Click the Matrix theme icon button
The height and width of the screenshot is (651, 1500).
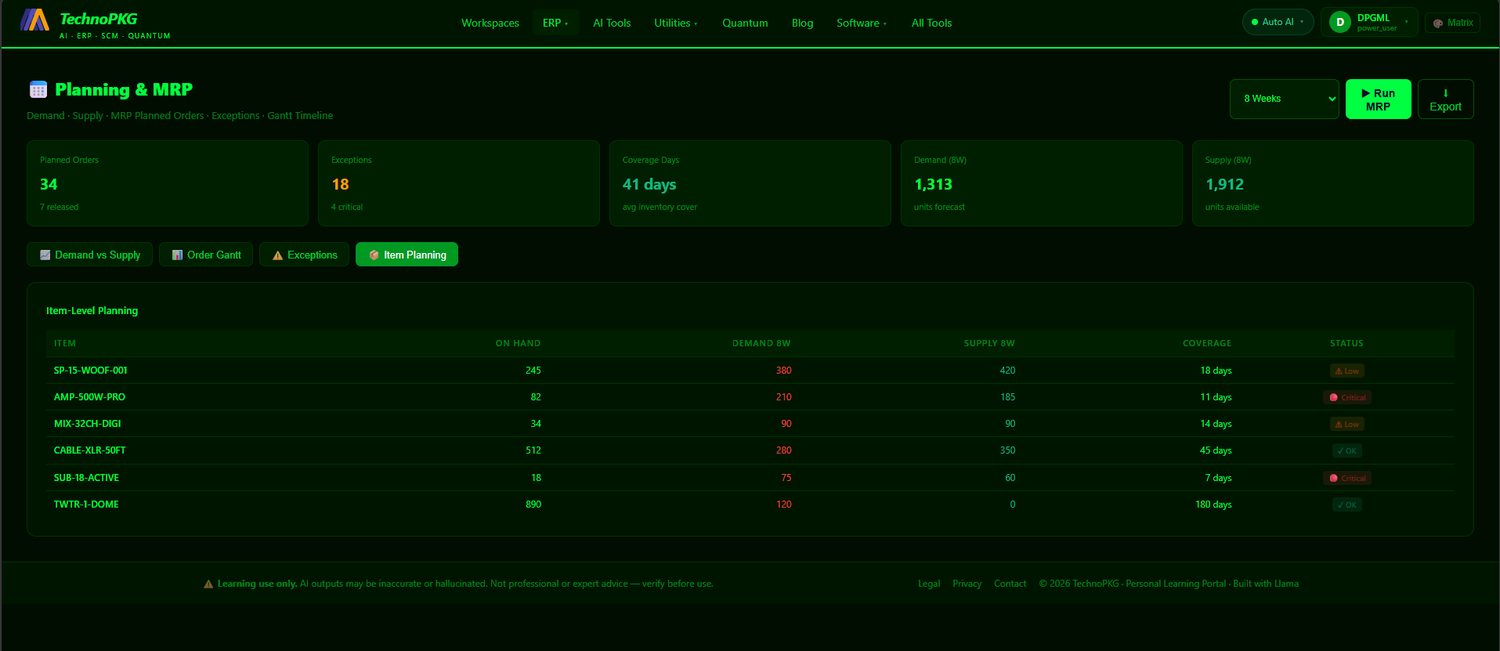point(1452,22)
